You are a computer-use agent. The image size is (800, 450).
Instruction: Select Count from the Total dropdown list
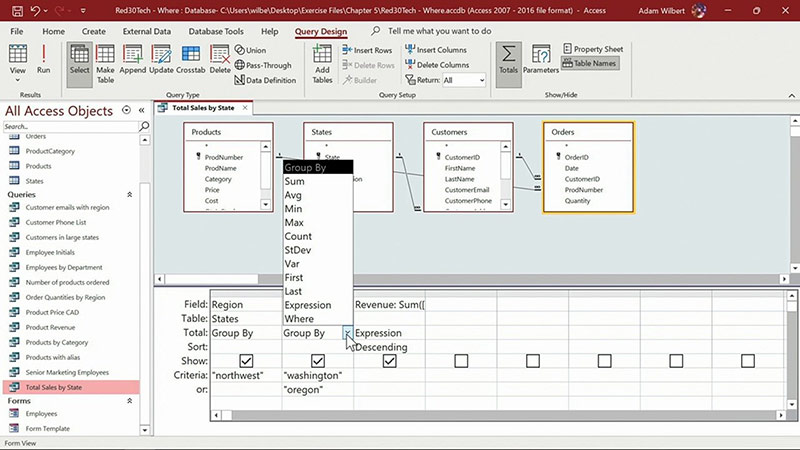coord(318,236)
